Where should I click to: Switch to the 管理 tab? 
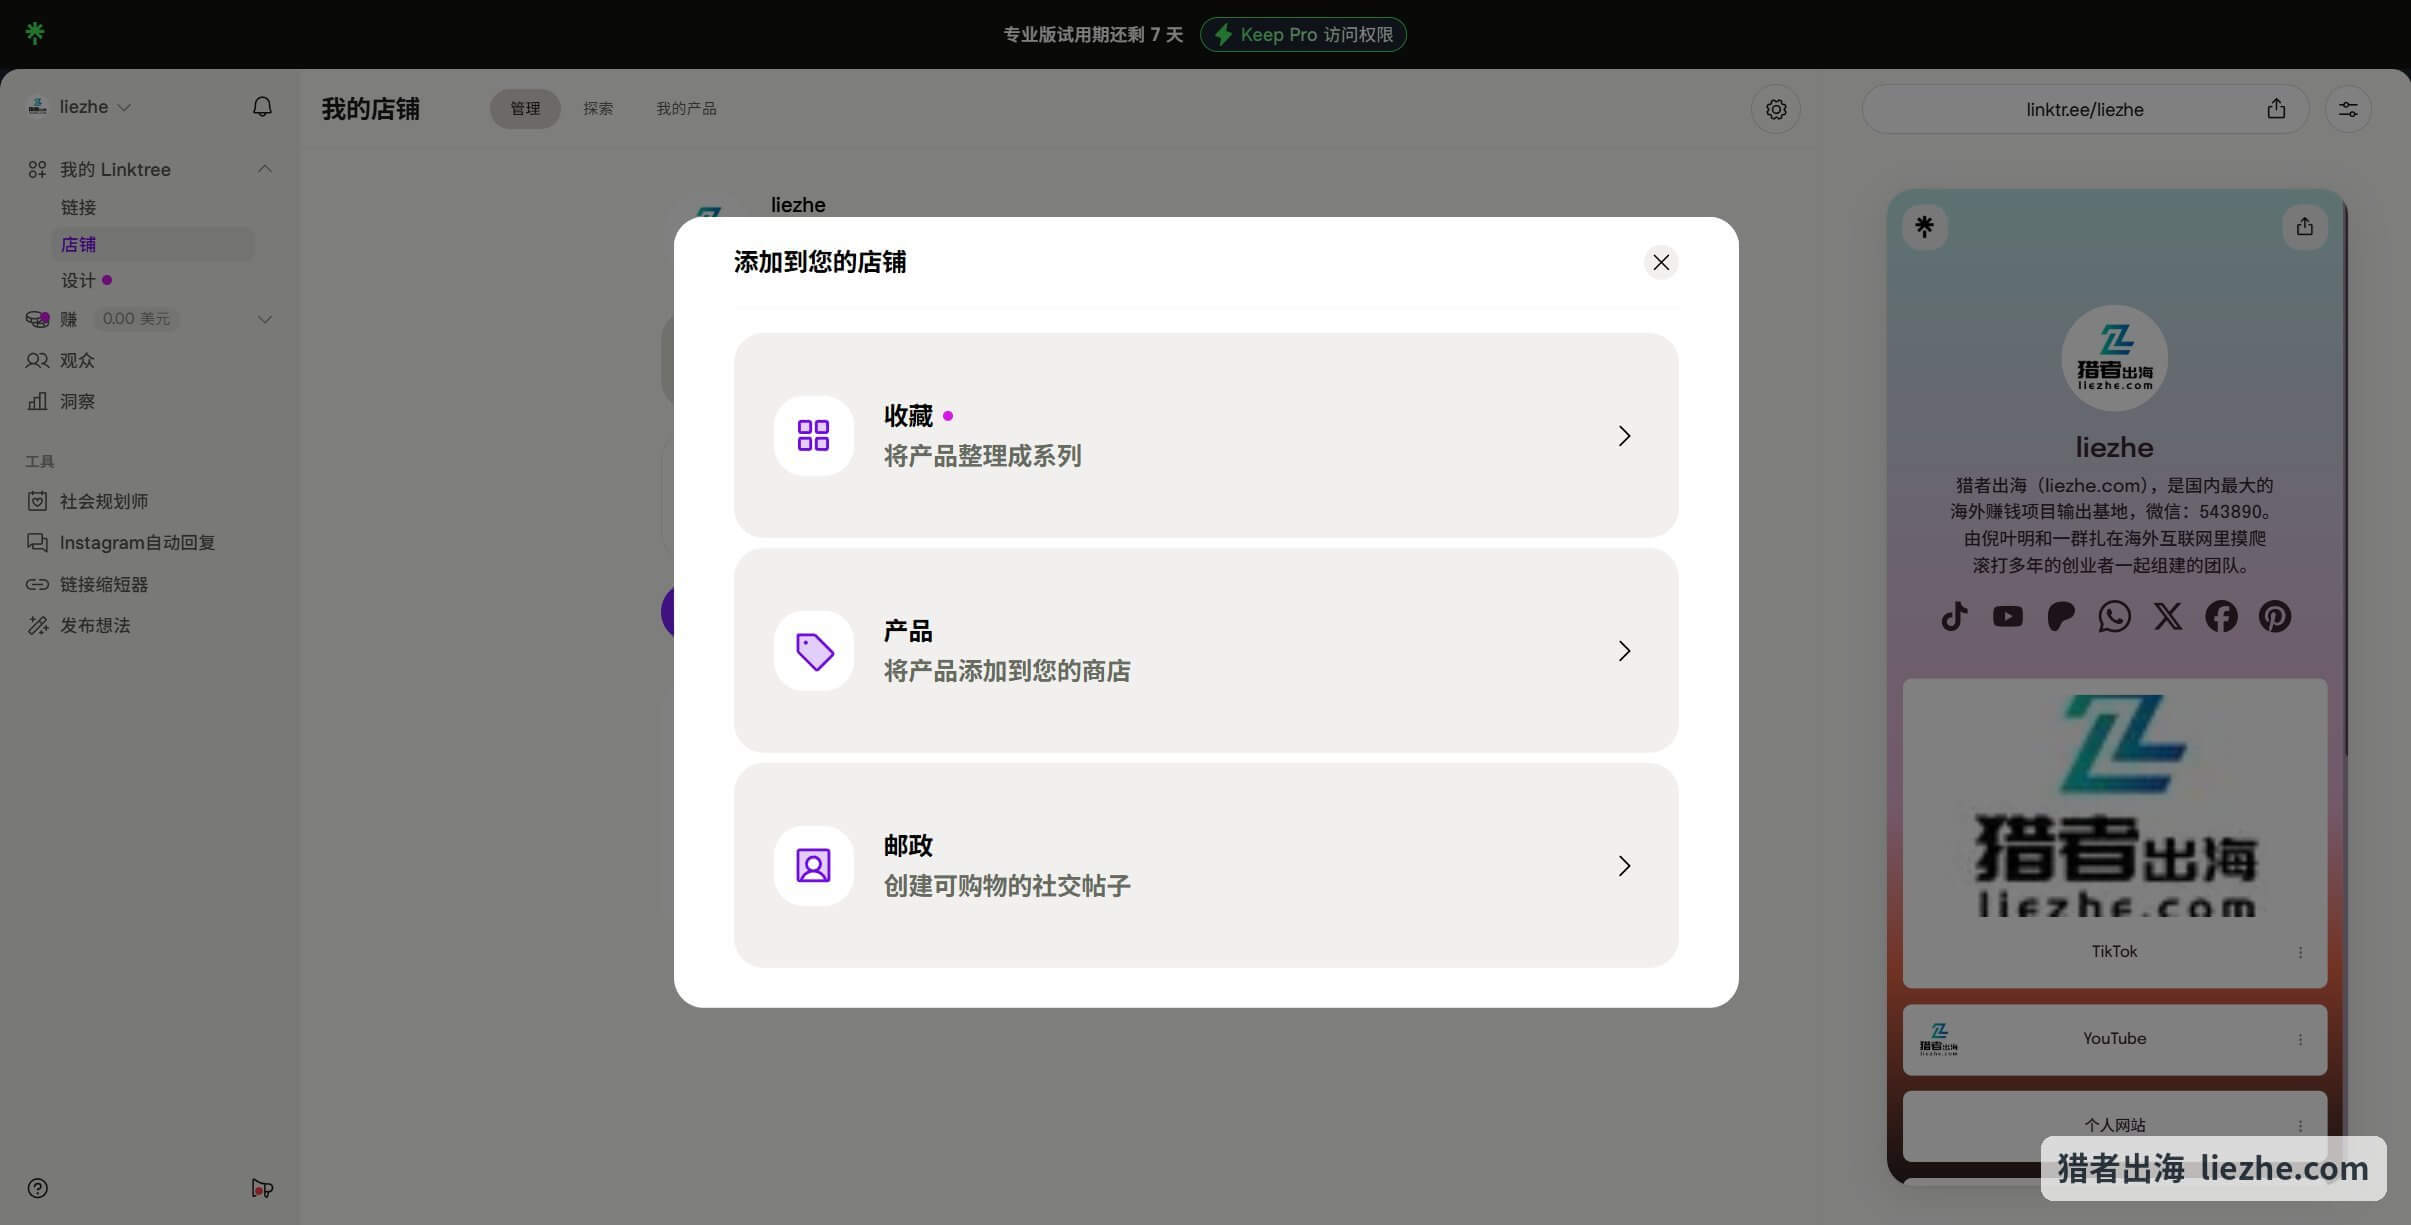(525, 109)
